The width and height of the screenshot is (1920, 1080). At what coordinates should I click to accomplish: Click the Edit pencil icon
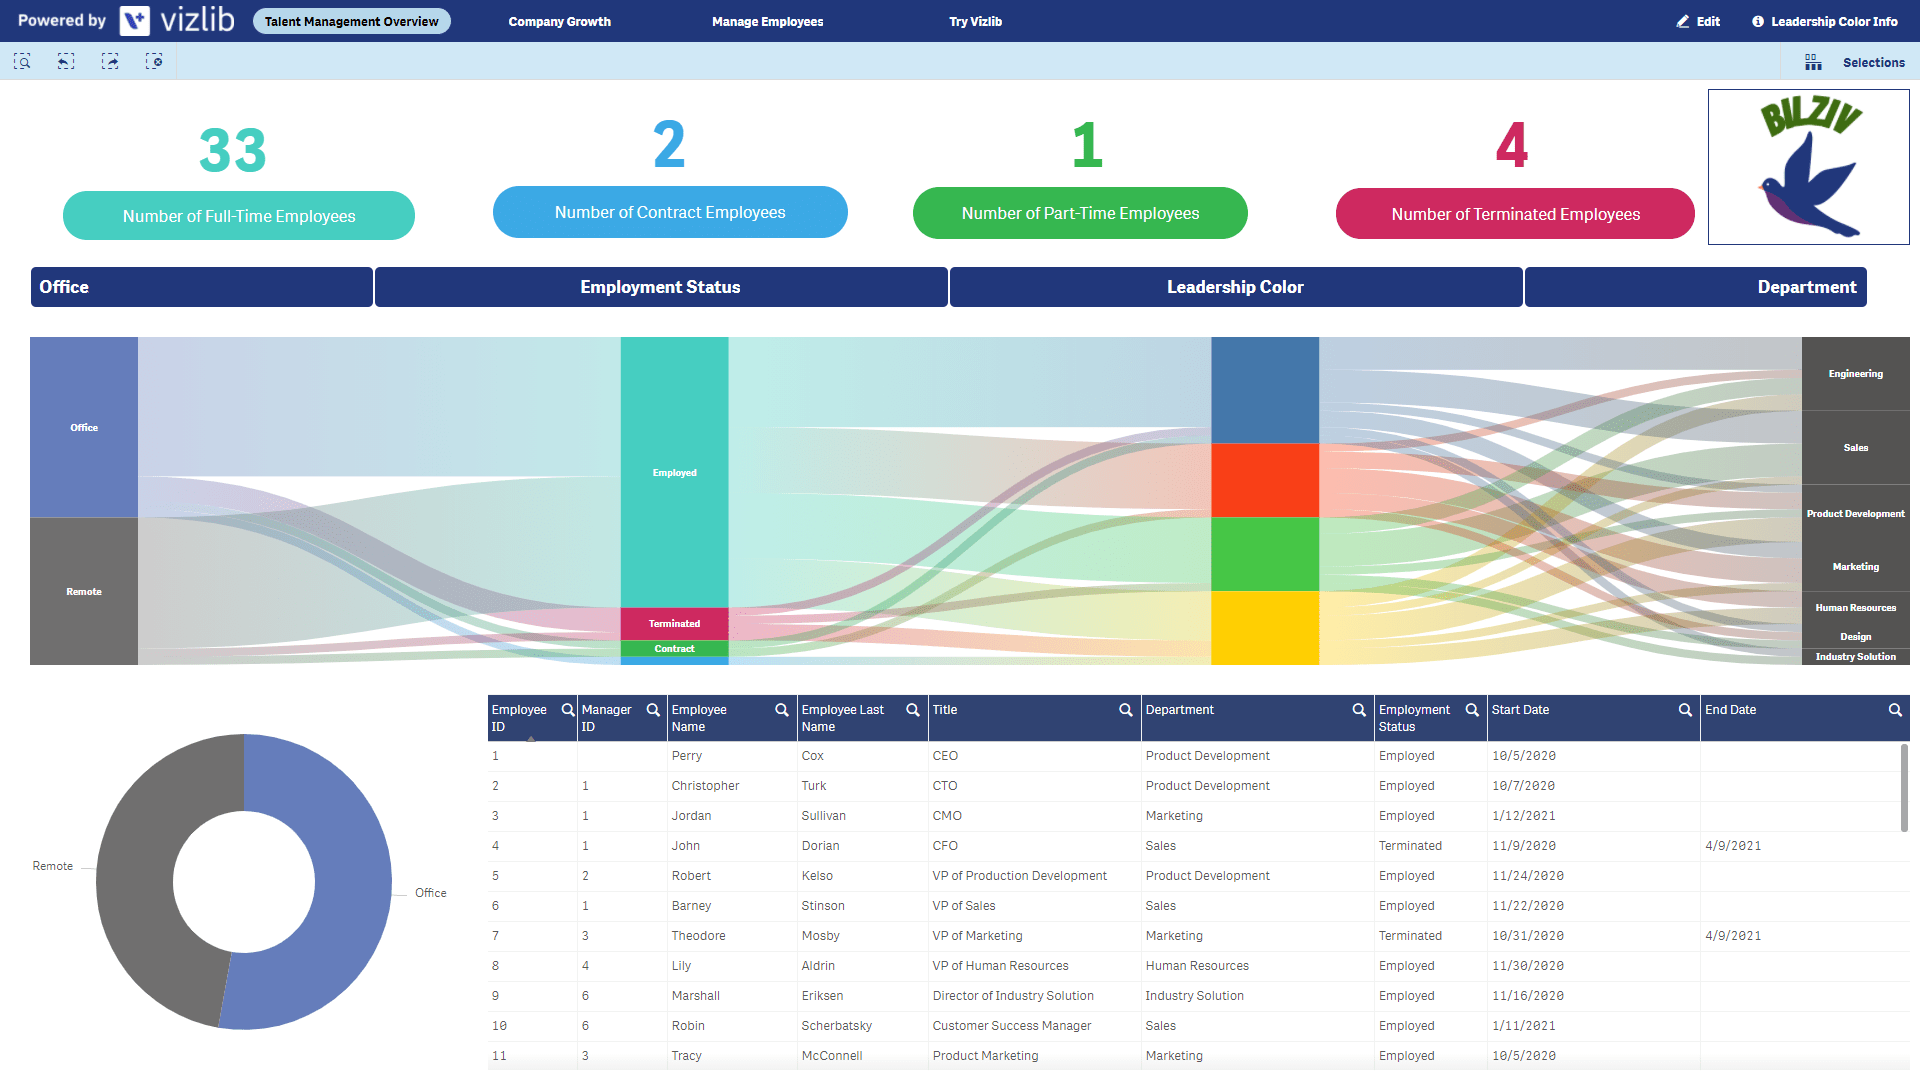pyautogui.click(x=1684, y=21)
